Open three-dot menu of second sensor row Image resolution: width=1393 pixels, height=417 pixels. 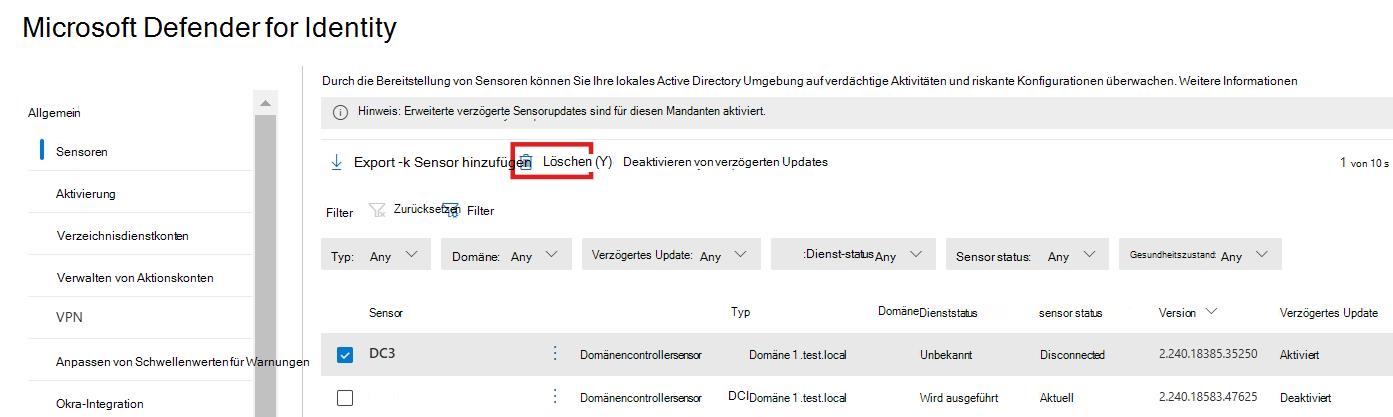556,396
